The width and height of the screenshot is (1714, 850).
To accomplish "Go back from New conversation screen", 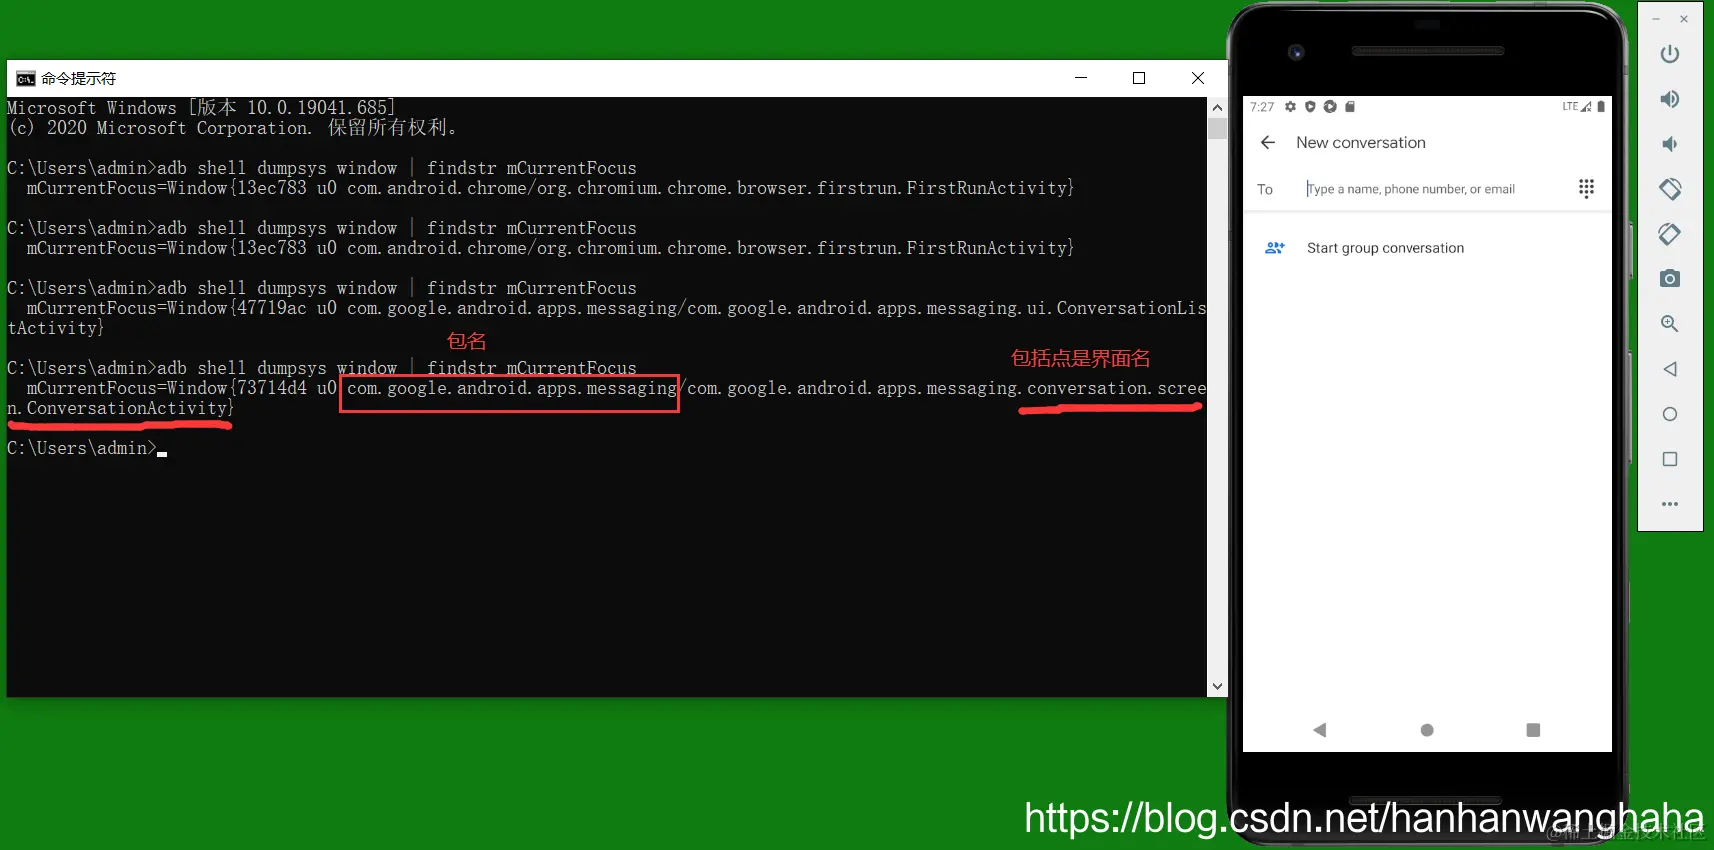I will [1268, 142].
